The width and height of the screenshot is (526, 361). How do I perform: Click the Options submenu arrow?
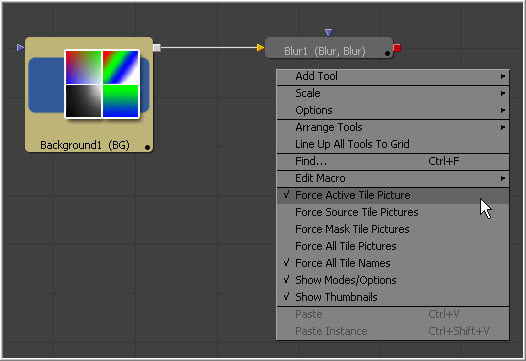(x=503, y=110)
